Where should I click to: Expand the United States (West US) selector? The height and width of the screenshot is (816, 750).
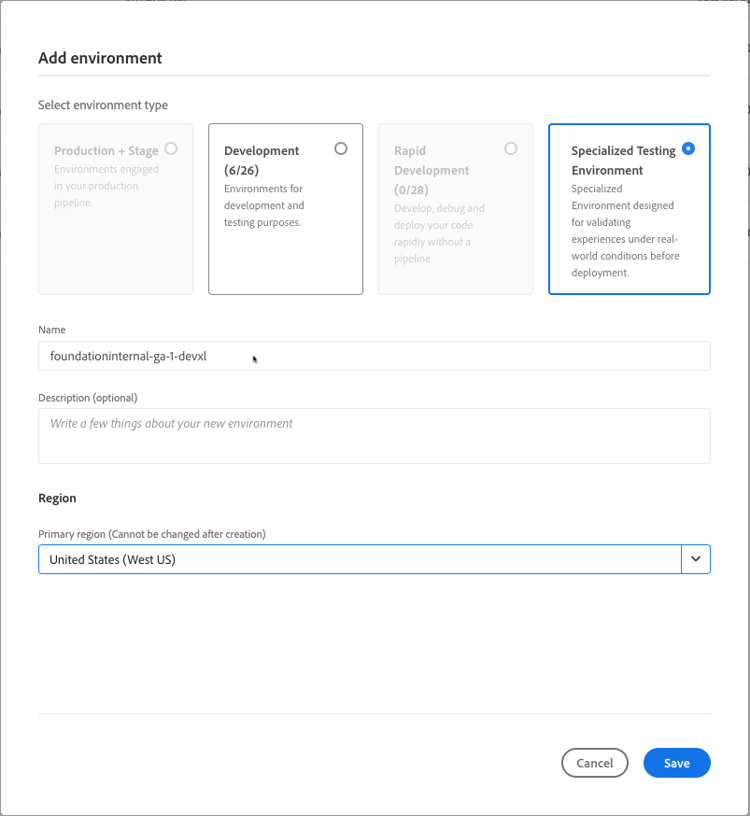[696, 559]
